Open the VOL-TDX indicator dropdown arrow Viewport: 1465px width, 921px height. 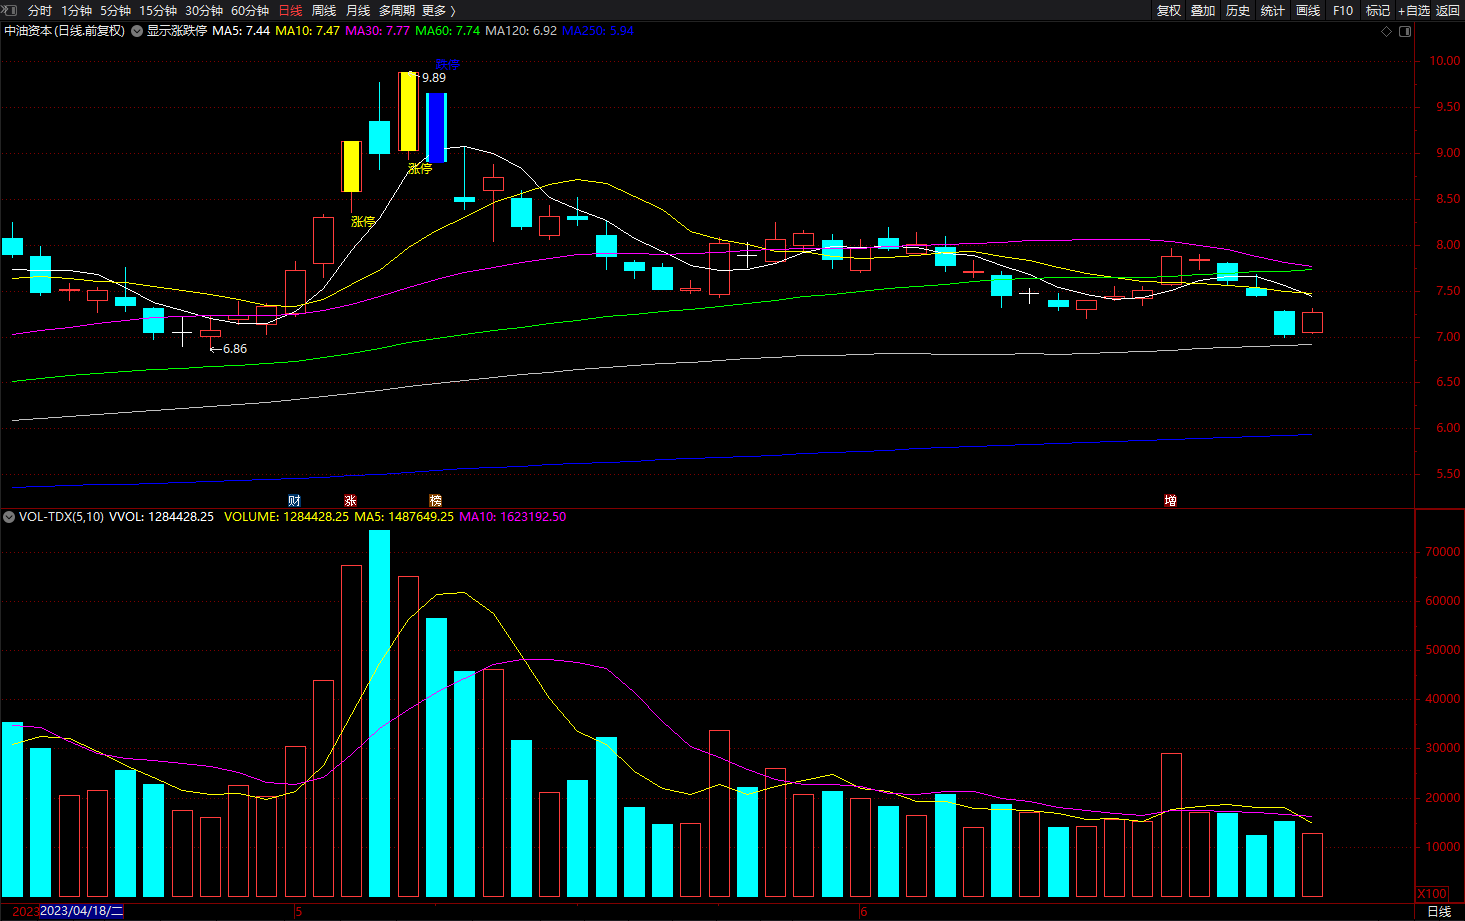(x=9, y=517)
